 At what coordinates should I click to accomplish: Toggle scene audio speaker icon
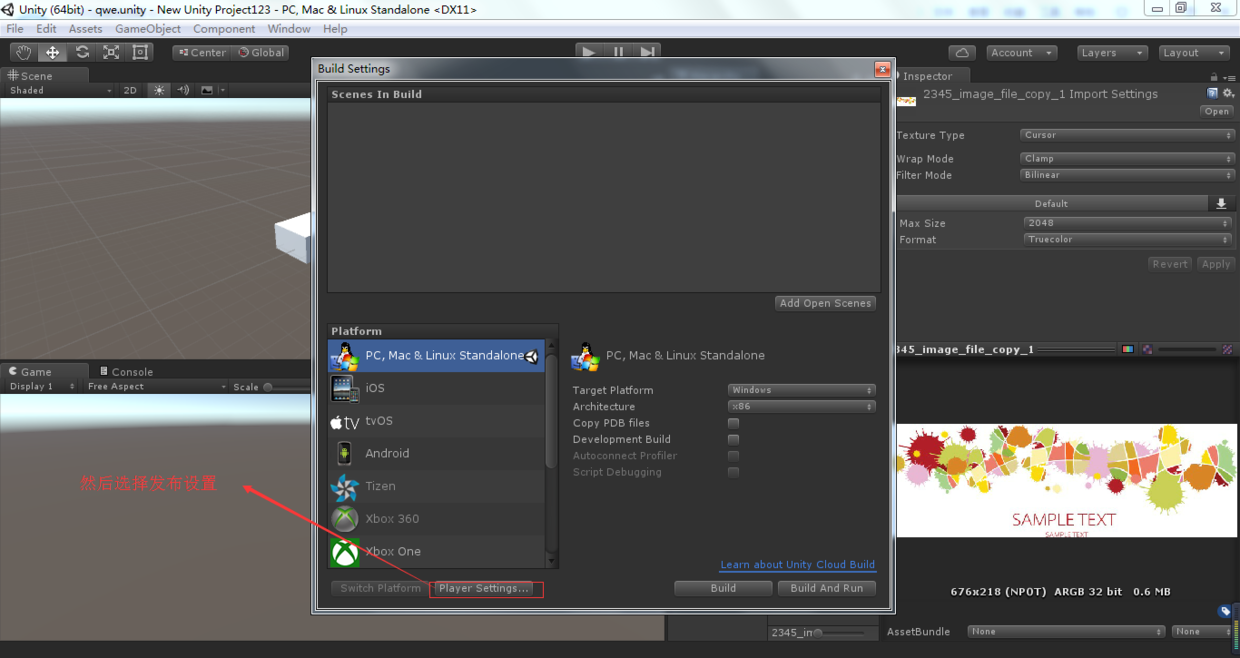point(183,90)
